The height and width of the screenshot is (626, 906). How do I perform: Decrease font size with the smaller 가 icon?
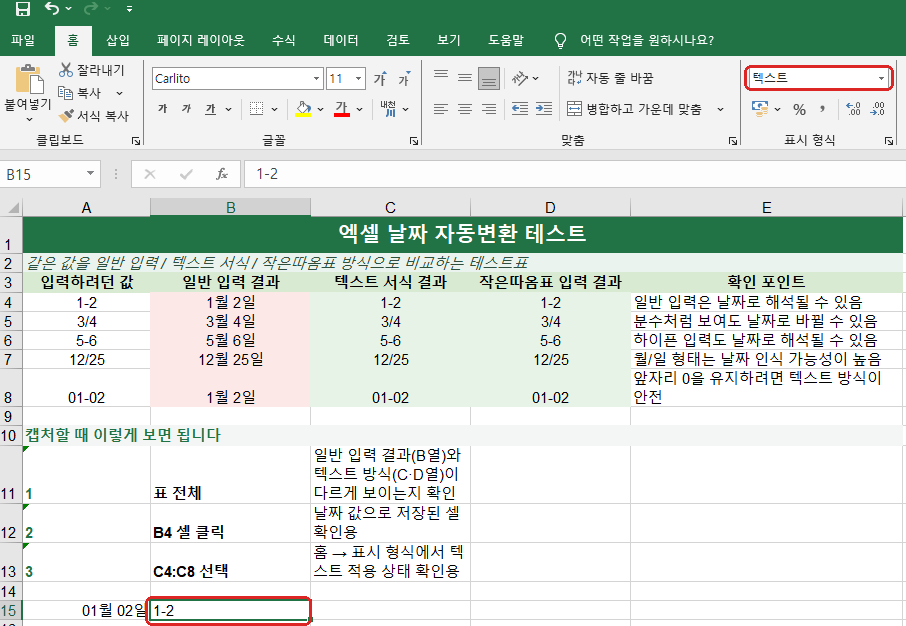click(404, 79)
